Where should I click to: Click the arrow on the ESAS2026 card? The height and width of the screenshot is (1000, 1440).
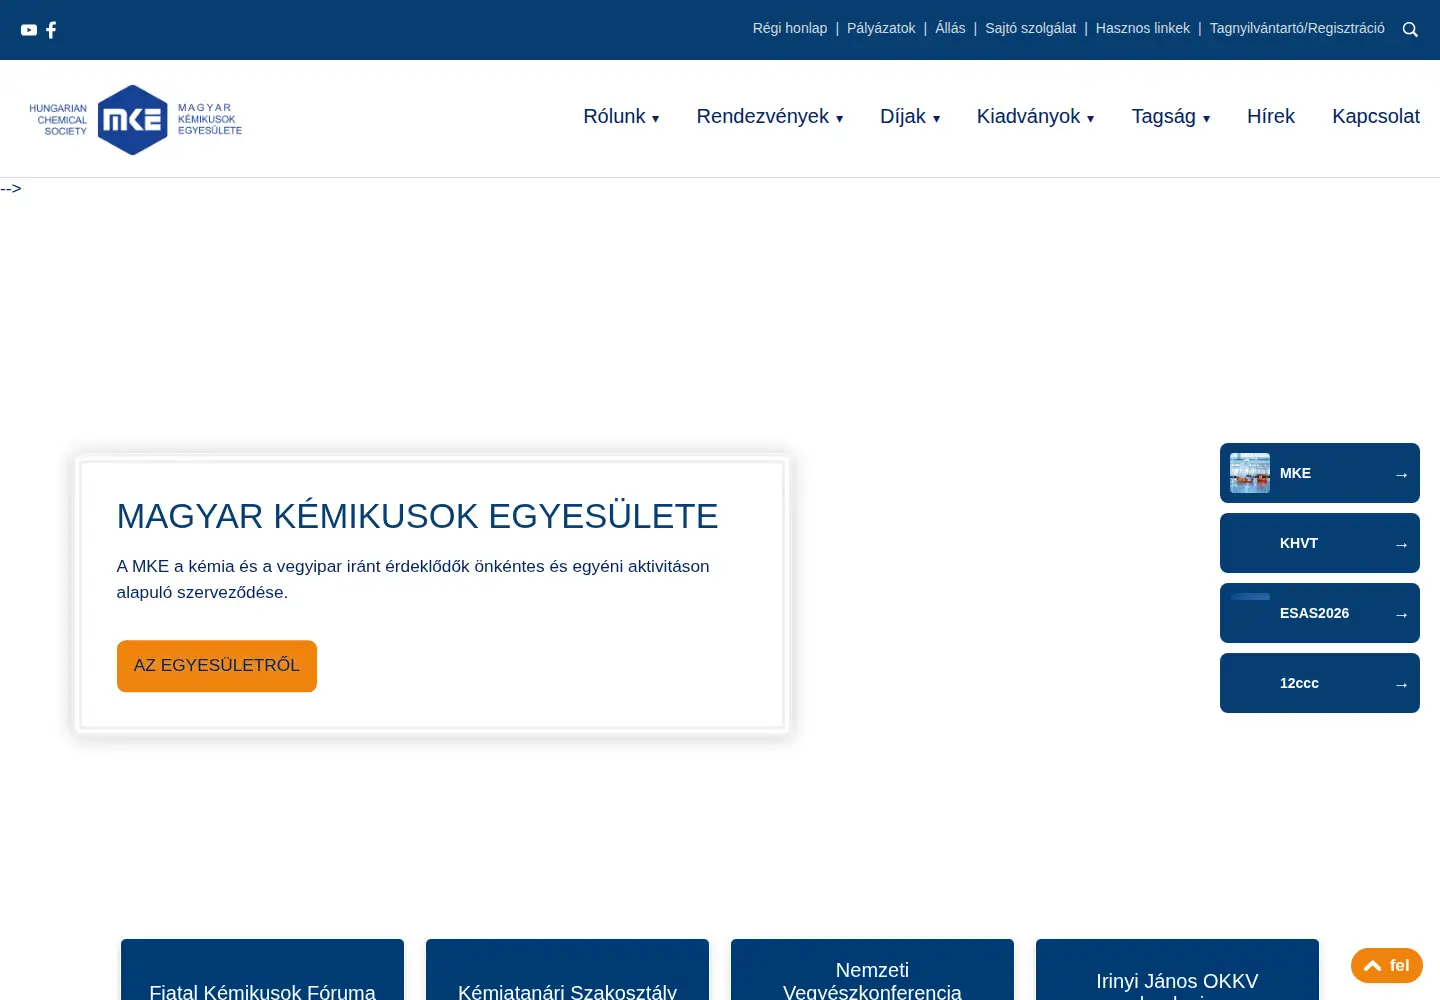[x=1401, y=615]
